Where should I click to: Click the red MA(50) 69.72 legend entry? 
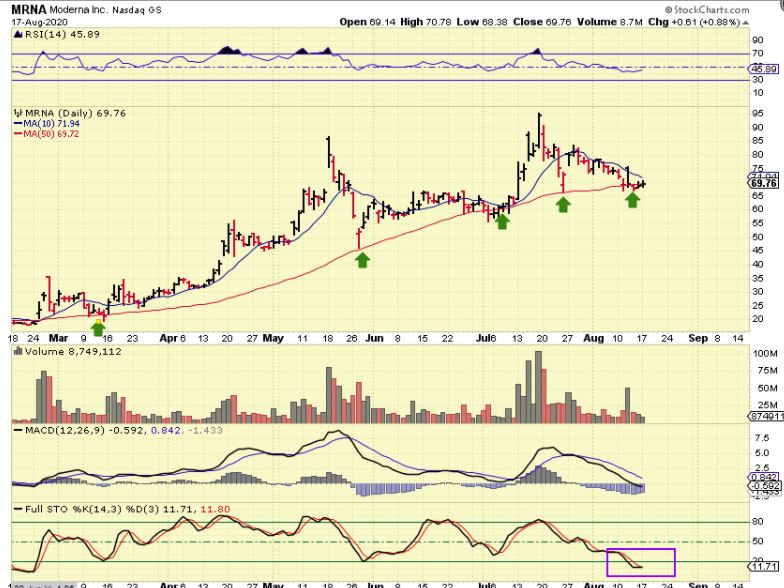(x=46, y=134)
